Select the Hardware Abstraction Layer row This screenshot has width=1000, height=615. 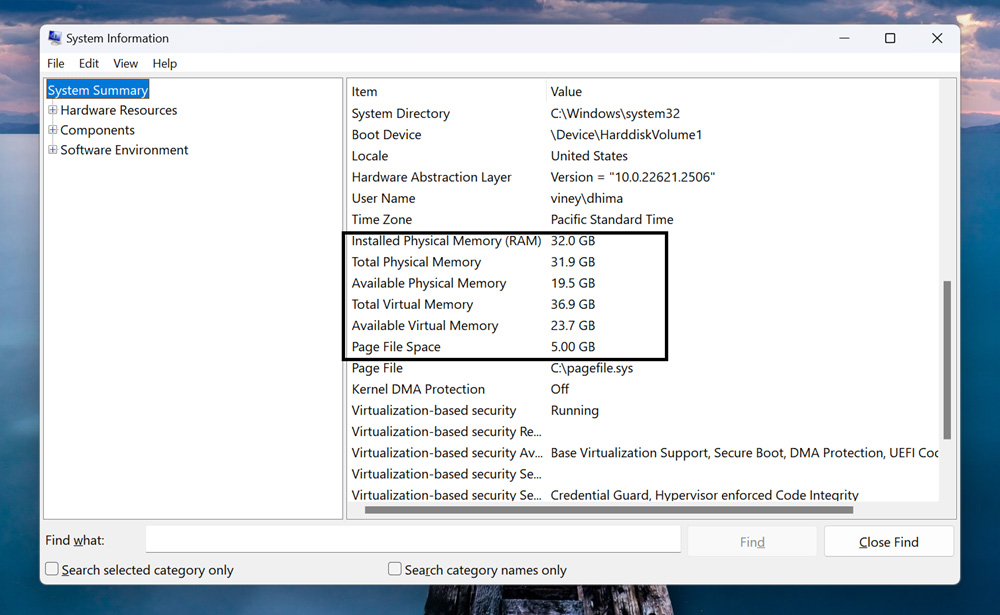643,177
